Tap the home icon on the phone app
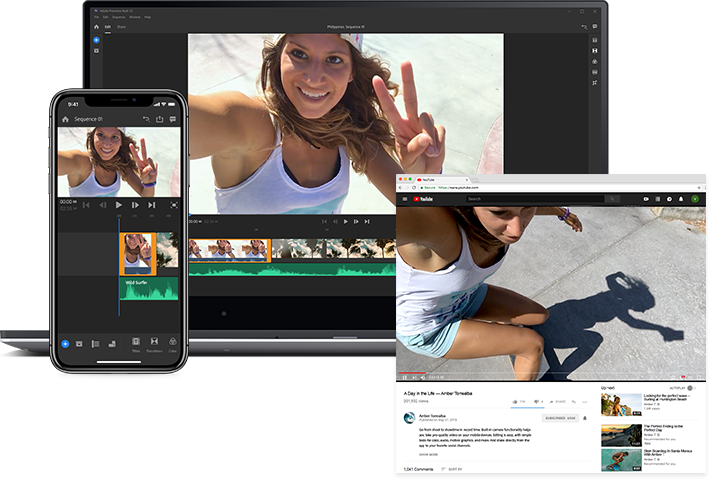The height and width of the screenshot is (480, 710). (65, 119)
